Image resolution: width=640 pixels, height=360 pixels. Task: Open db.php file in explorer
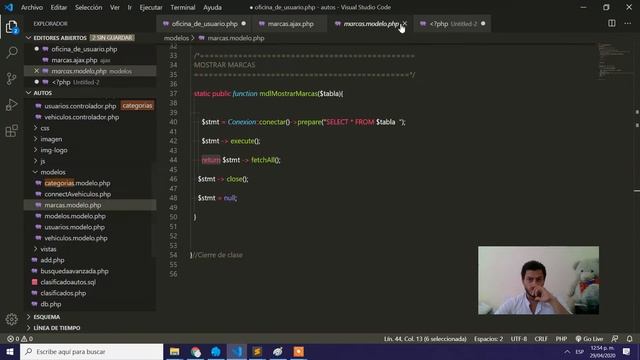pos(51,304)
